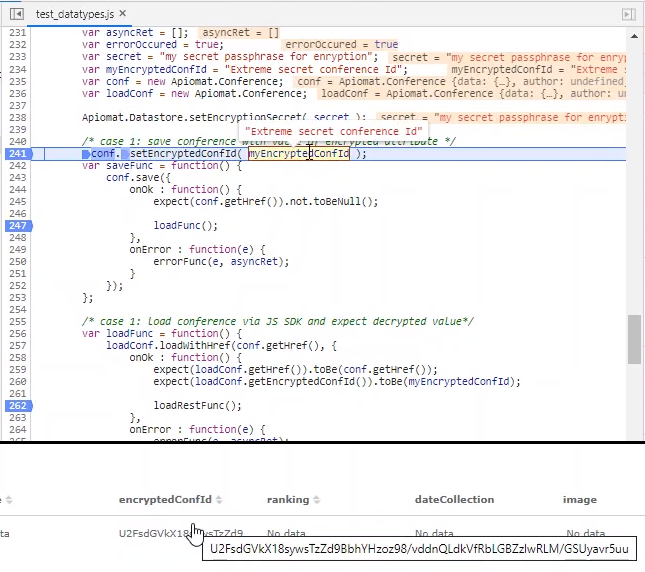Click the dateCollection column header
Screen dimensions: 645x572
click(x=455, y=500)
